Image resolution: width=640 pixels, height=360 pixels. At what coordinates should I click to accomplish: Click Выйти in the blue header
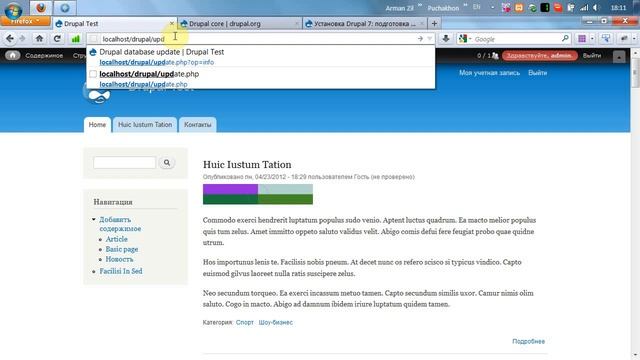point(538,73)
